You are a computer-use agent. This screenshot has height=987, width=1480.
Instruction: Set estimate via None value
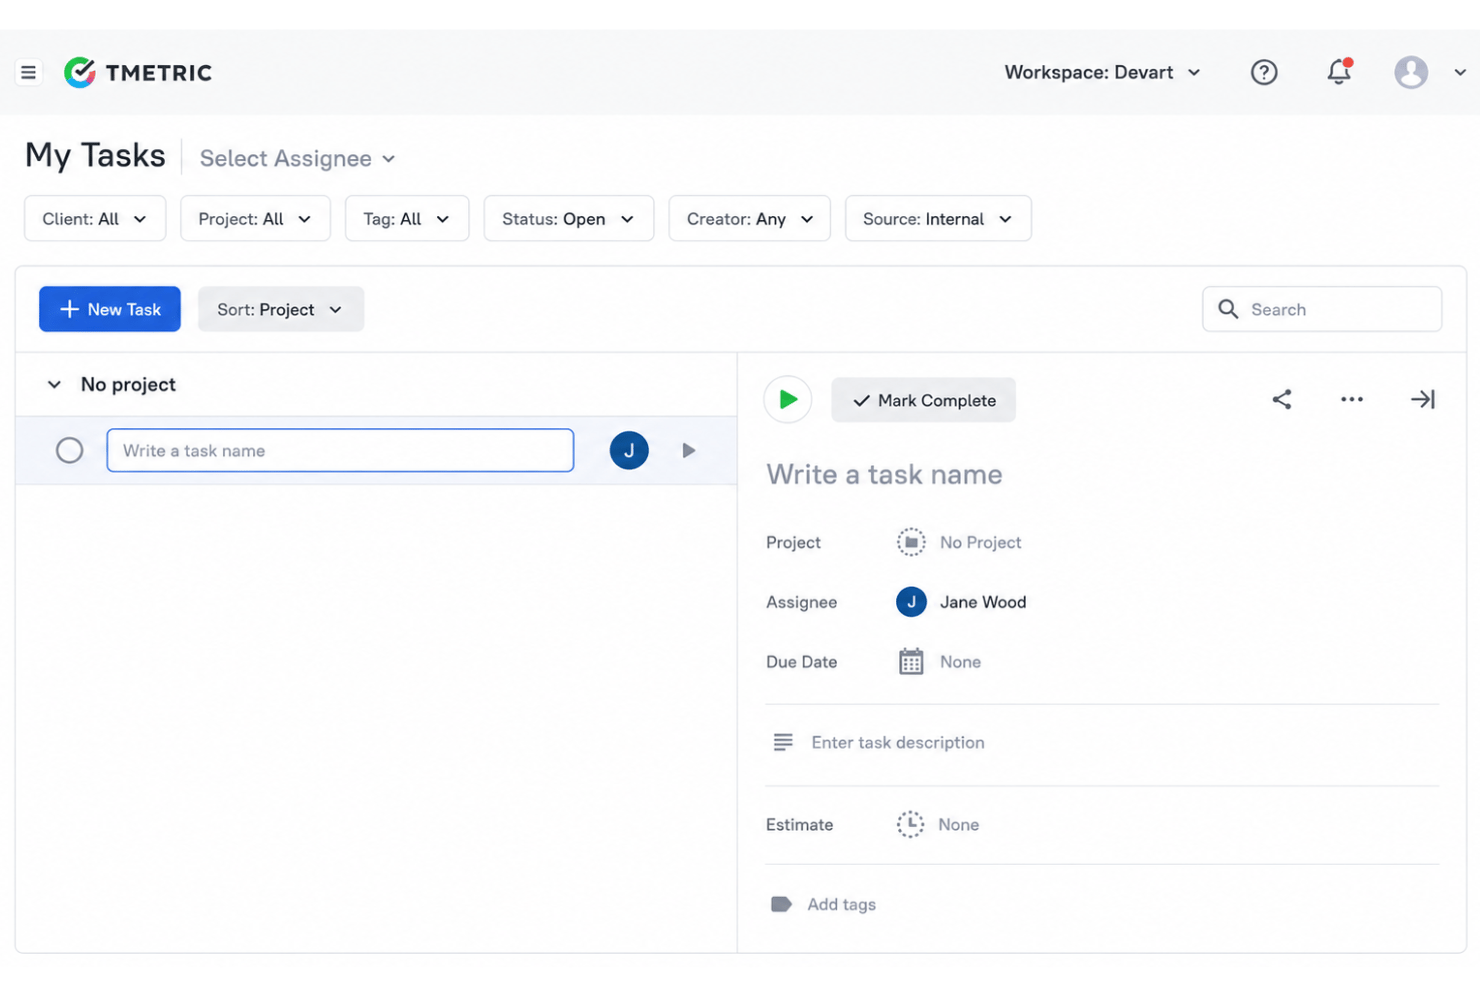(x=958, y=824)
